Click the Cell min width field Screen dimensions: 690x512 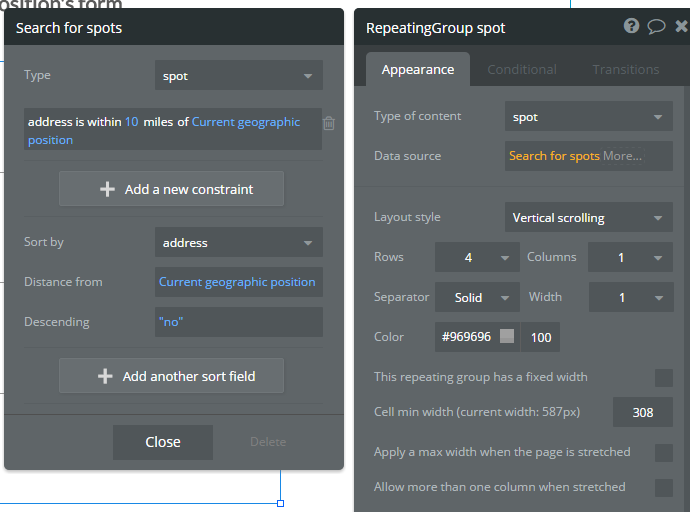(x=643, y=413)
